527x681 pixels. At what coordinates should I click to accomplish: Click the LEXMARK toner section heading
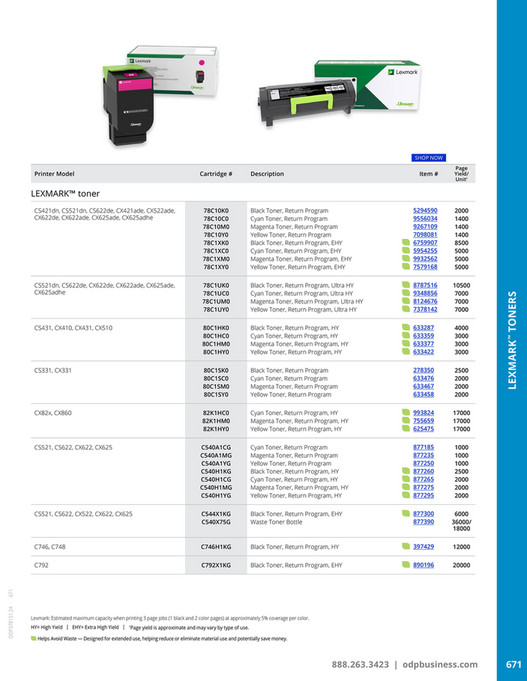65,194
